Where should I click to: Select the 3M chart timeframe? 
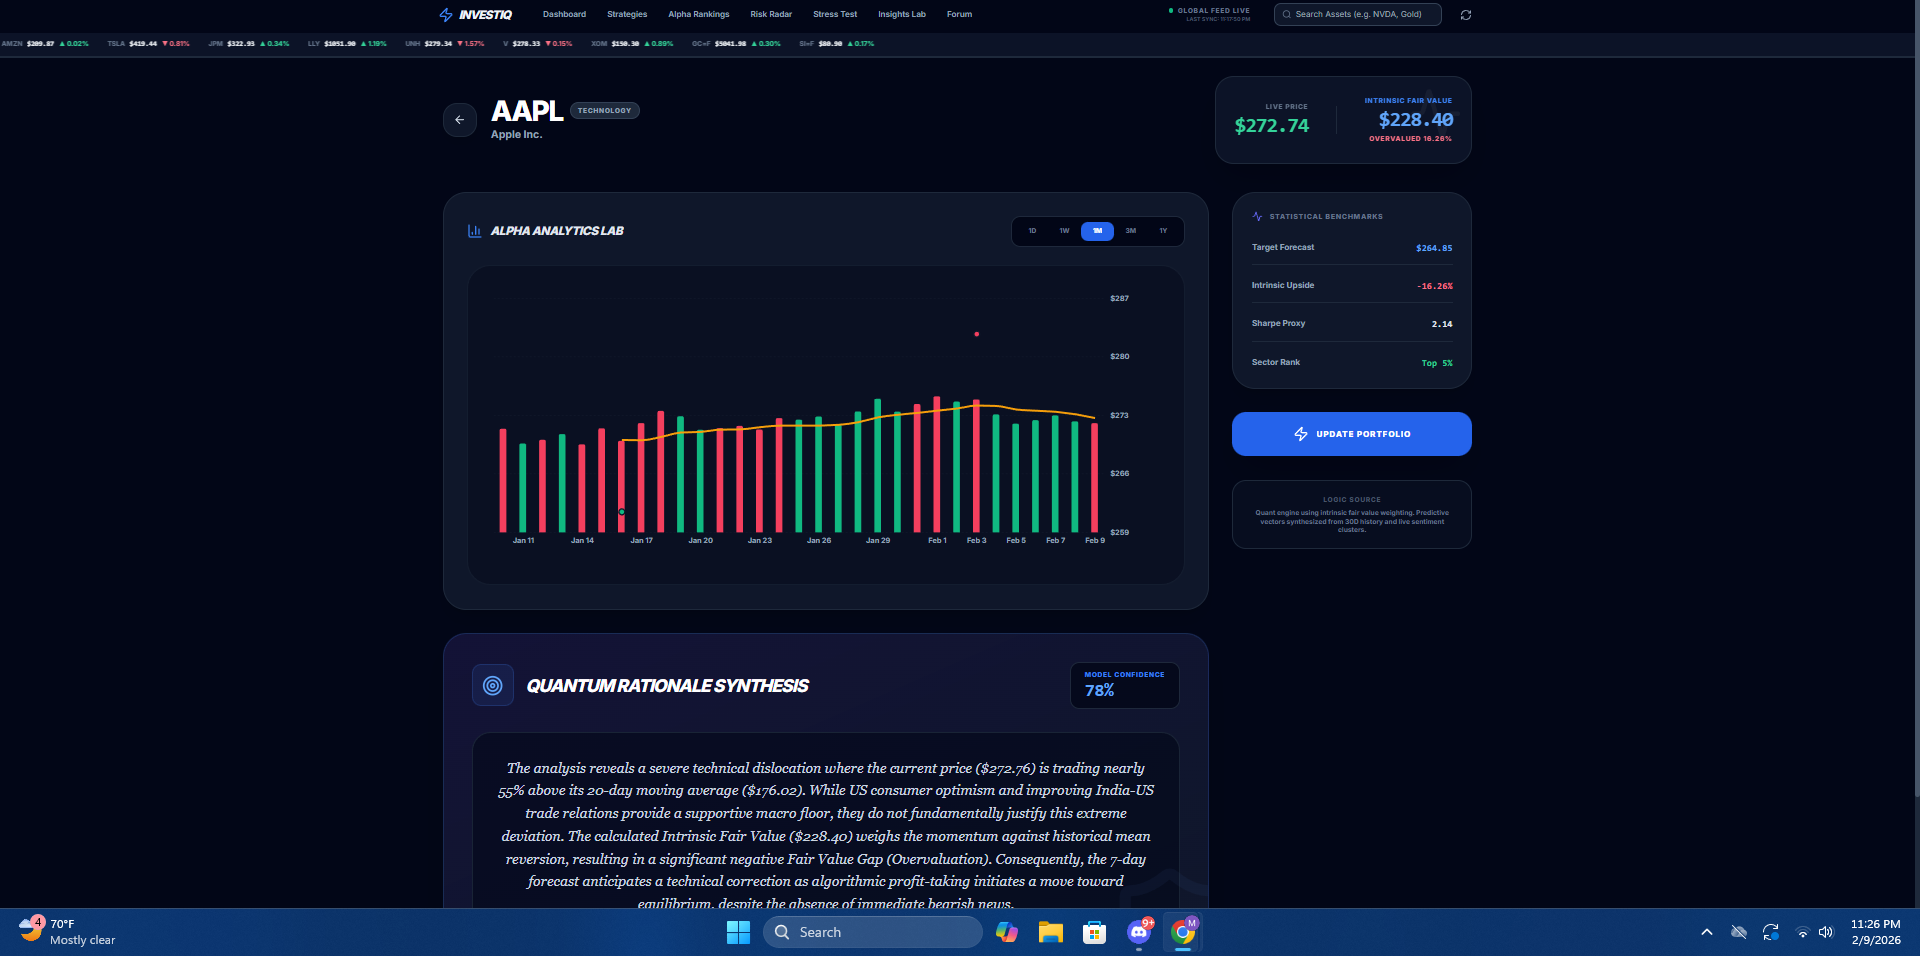coord(1130,231)
